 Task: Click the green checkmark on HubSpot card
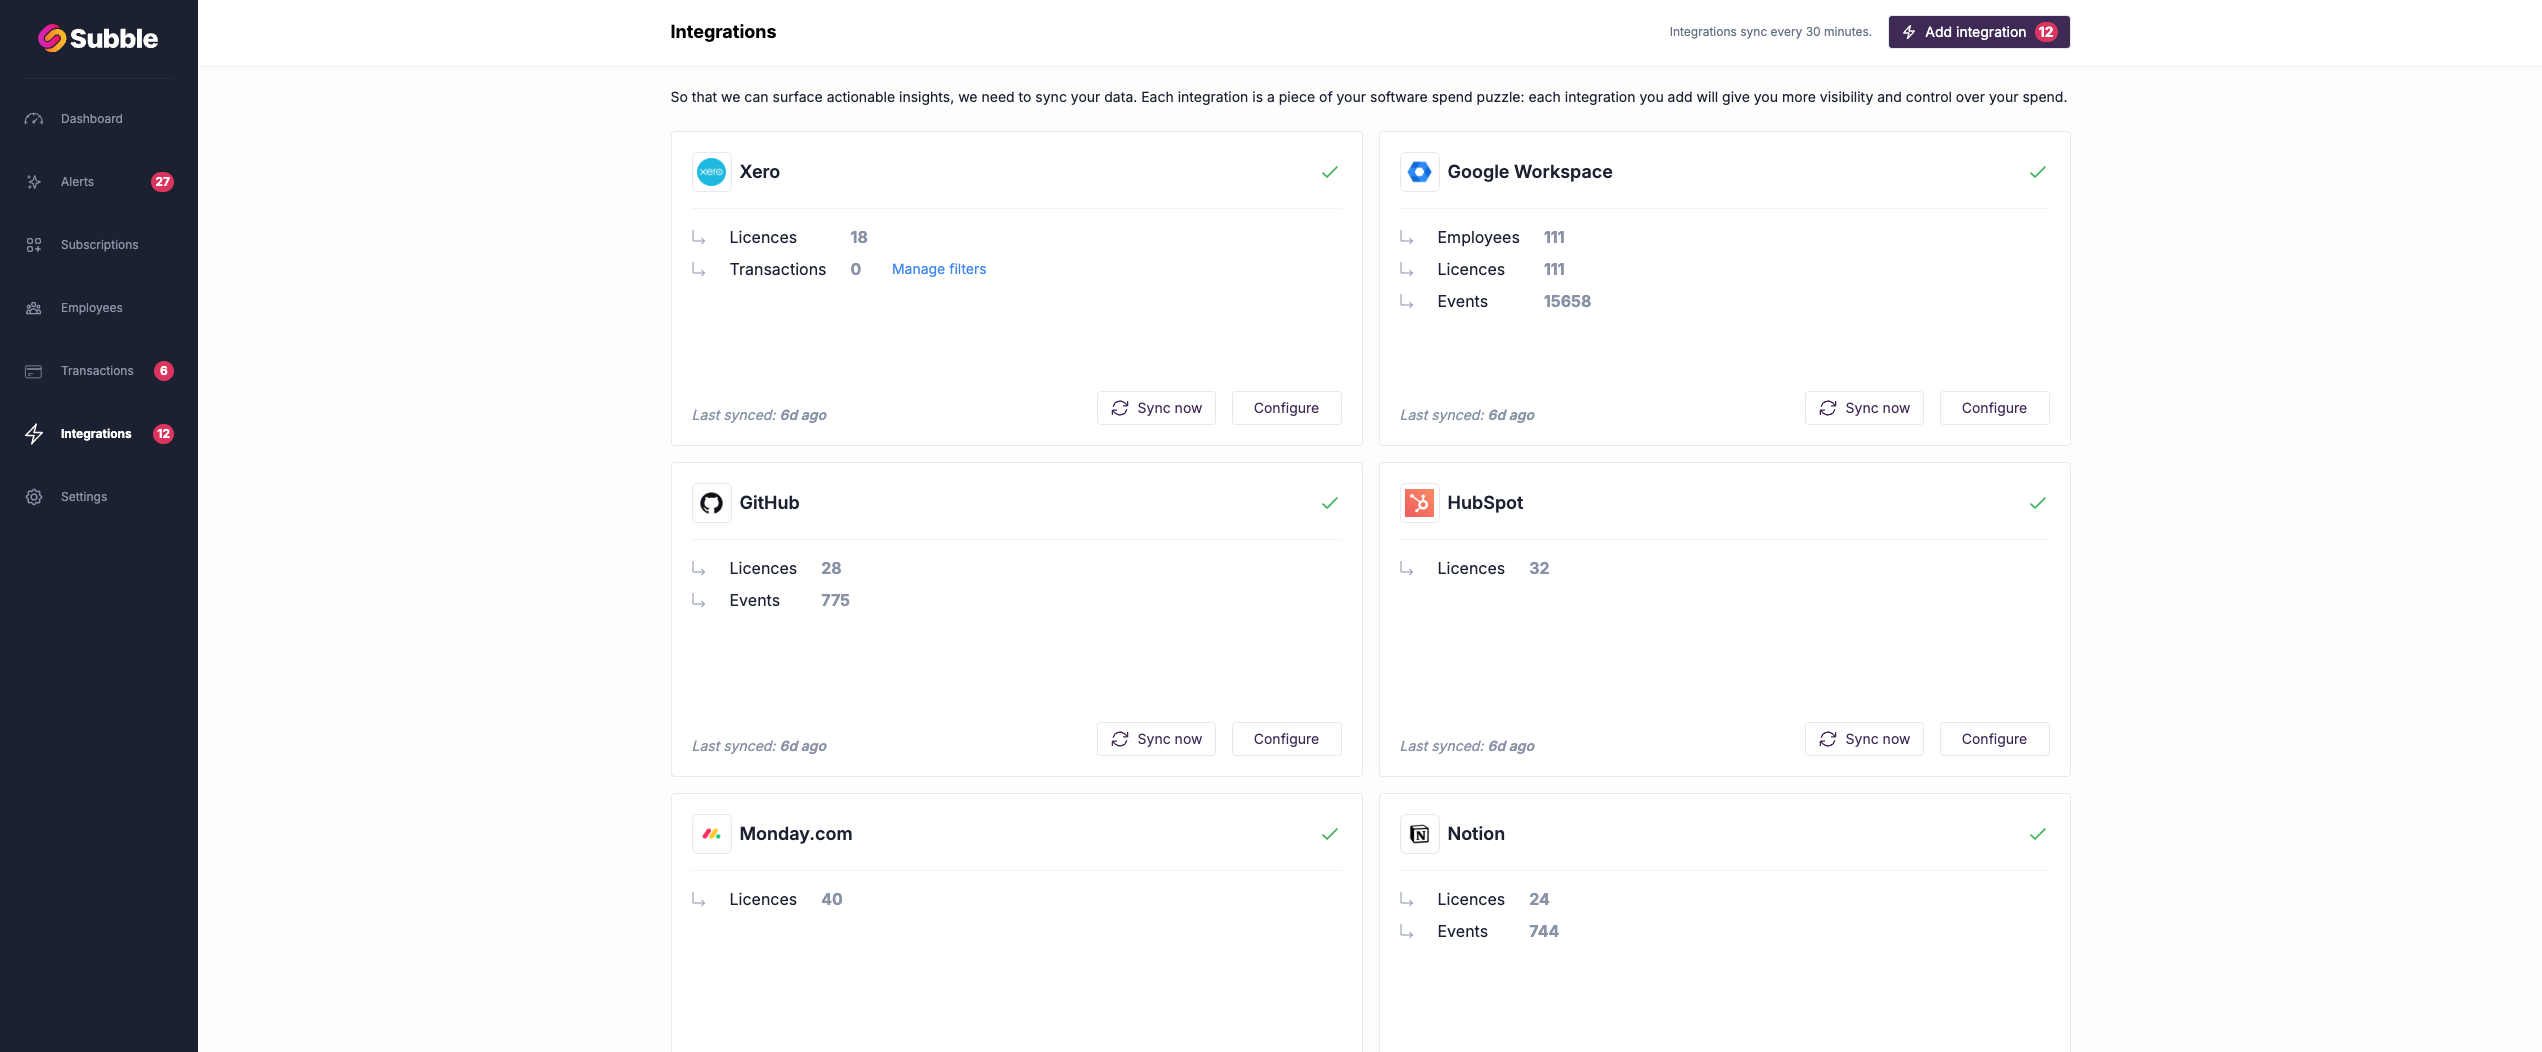pyautogui.click(x=2037, y=503)
